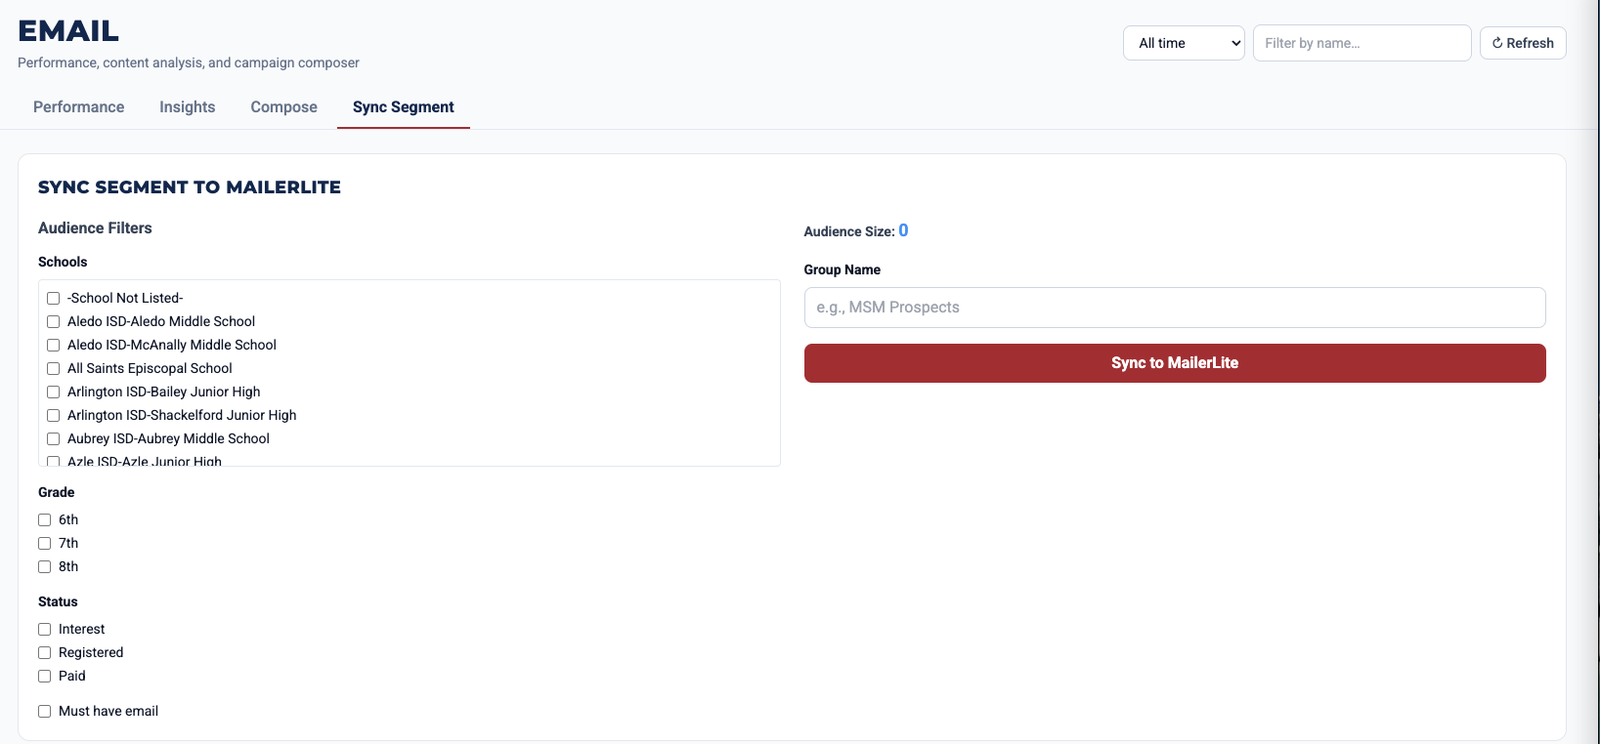Toggle the 6th grade filter
The image size is (1600, 744).
click(44, 519)
